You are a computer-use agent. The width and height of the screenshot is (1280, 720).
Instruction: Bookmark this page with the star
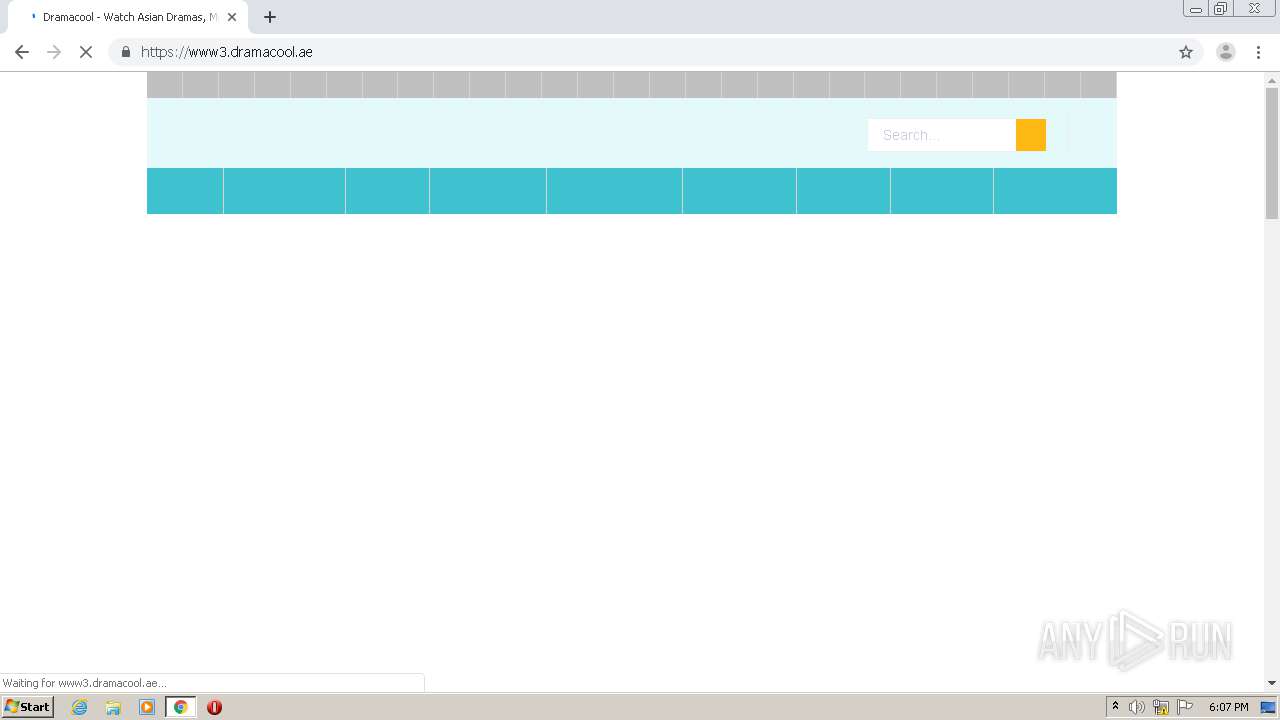[1186, 52]
